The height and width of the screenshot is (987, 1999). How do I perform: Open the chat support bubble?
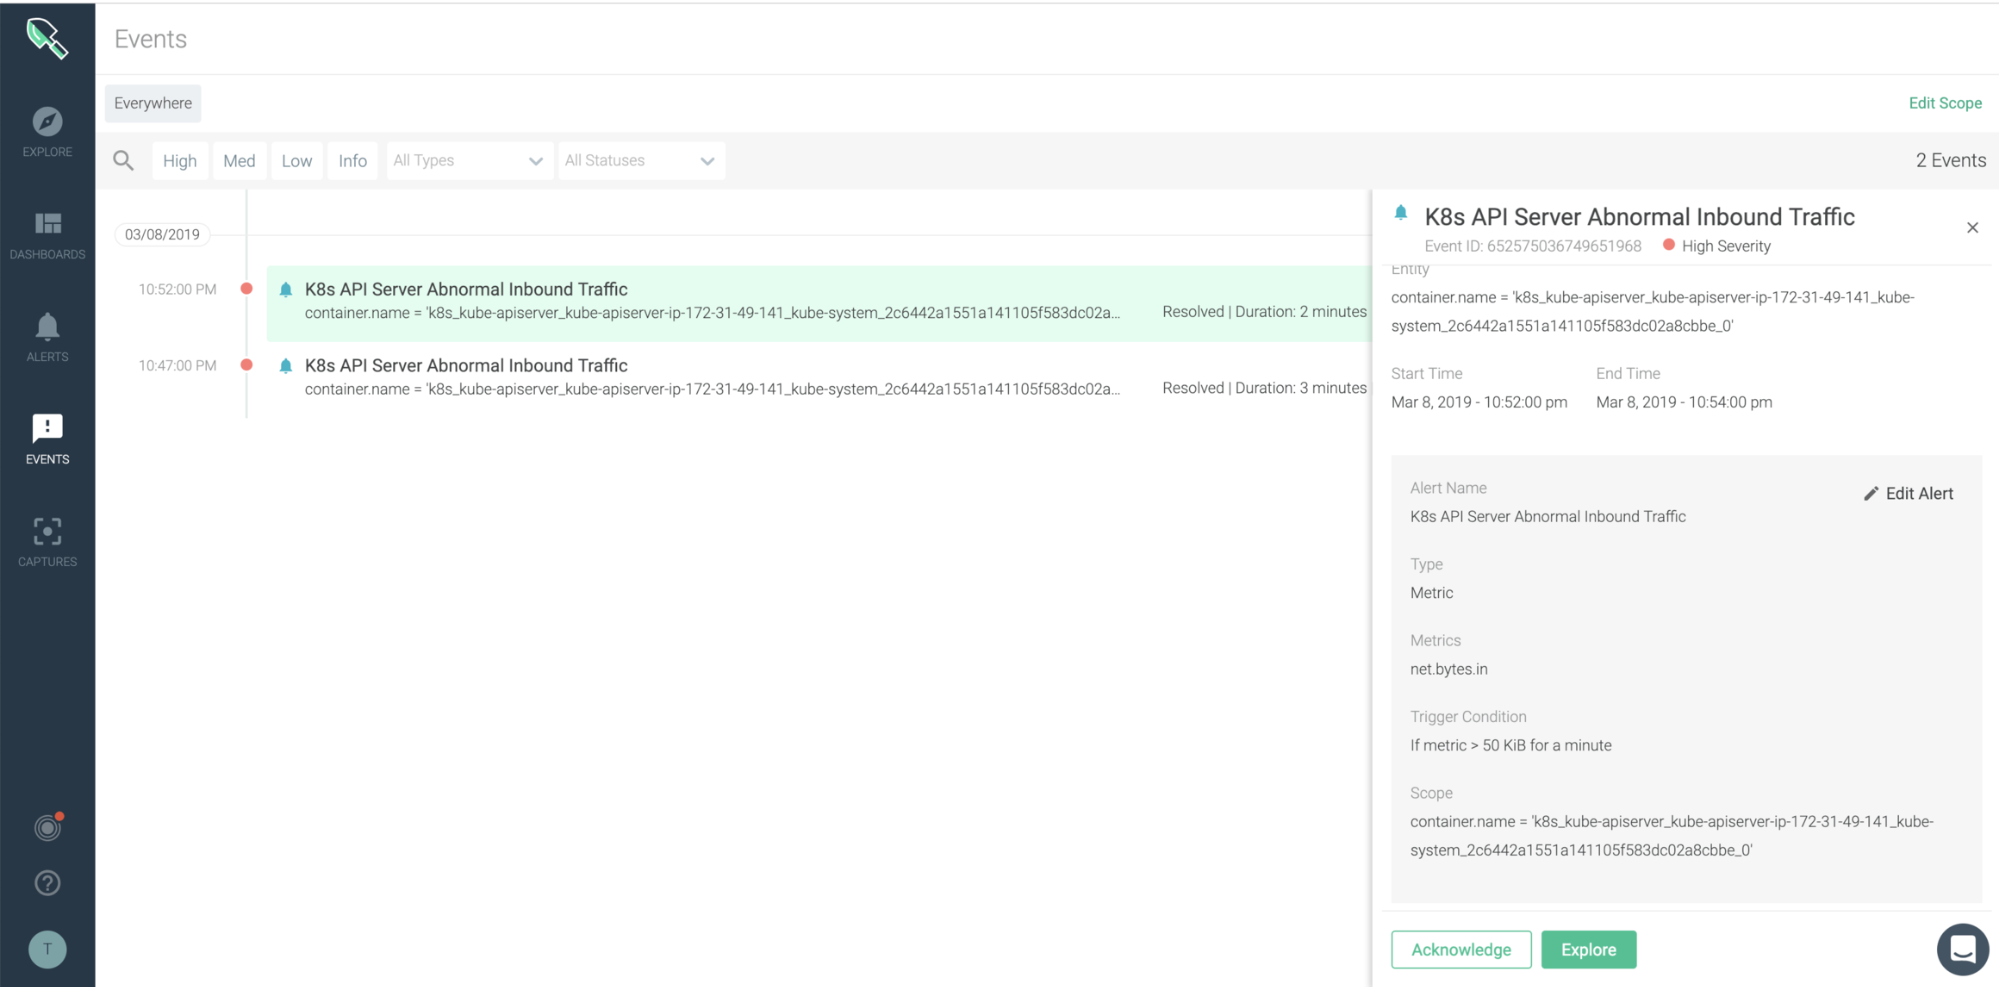pyautogui.click(x=1961, y=948)
